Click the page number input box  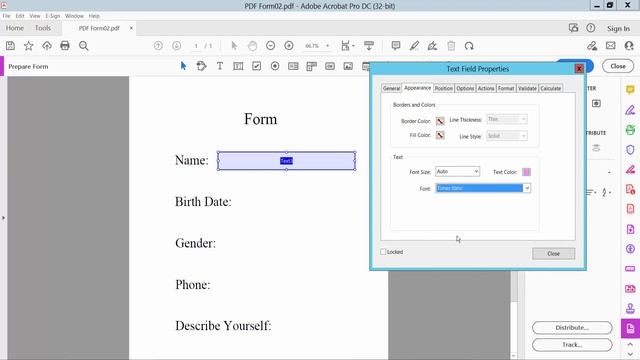coord(196,46)
